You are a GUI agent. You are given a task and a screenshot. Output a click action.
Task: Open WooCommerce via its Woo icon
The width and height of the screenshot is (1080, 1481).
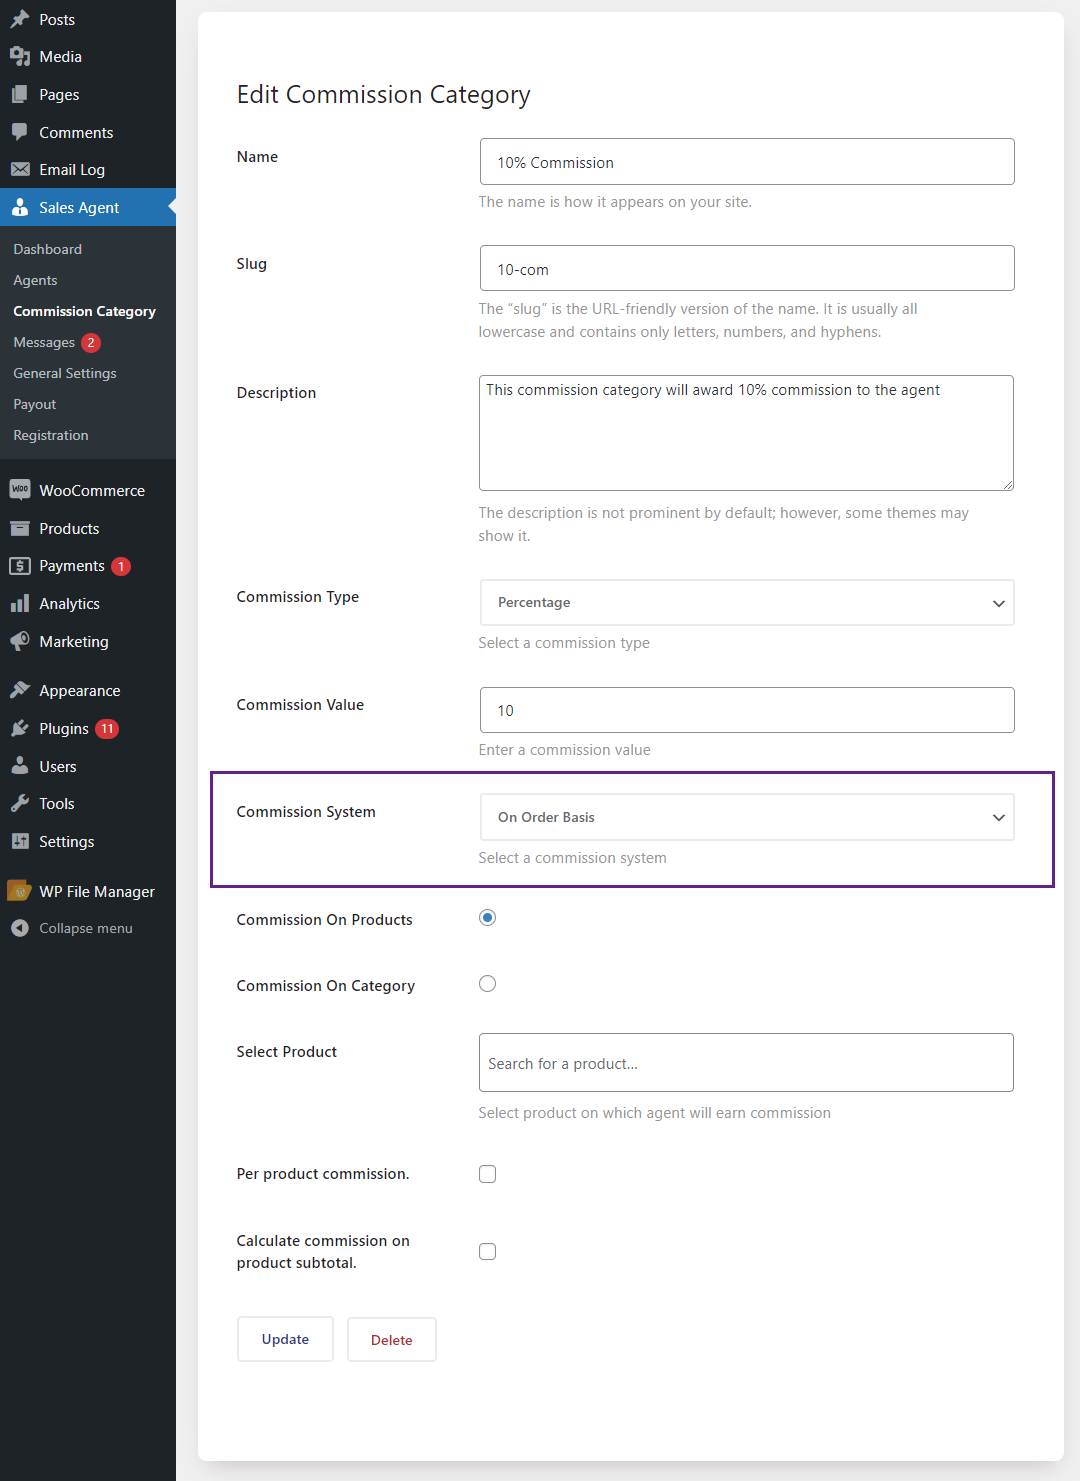20,490
